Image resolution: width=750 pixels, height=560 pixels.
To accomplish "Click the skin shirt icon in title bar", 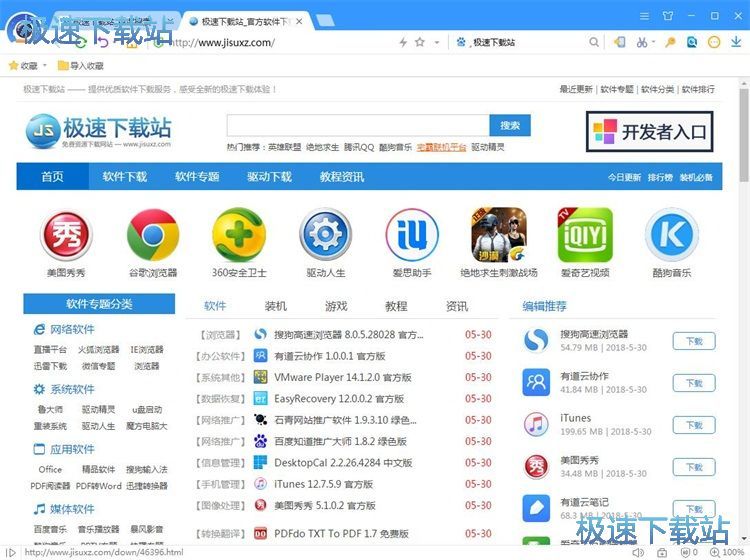I will tap(668, 16).
